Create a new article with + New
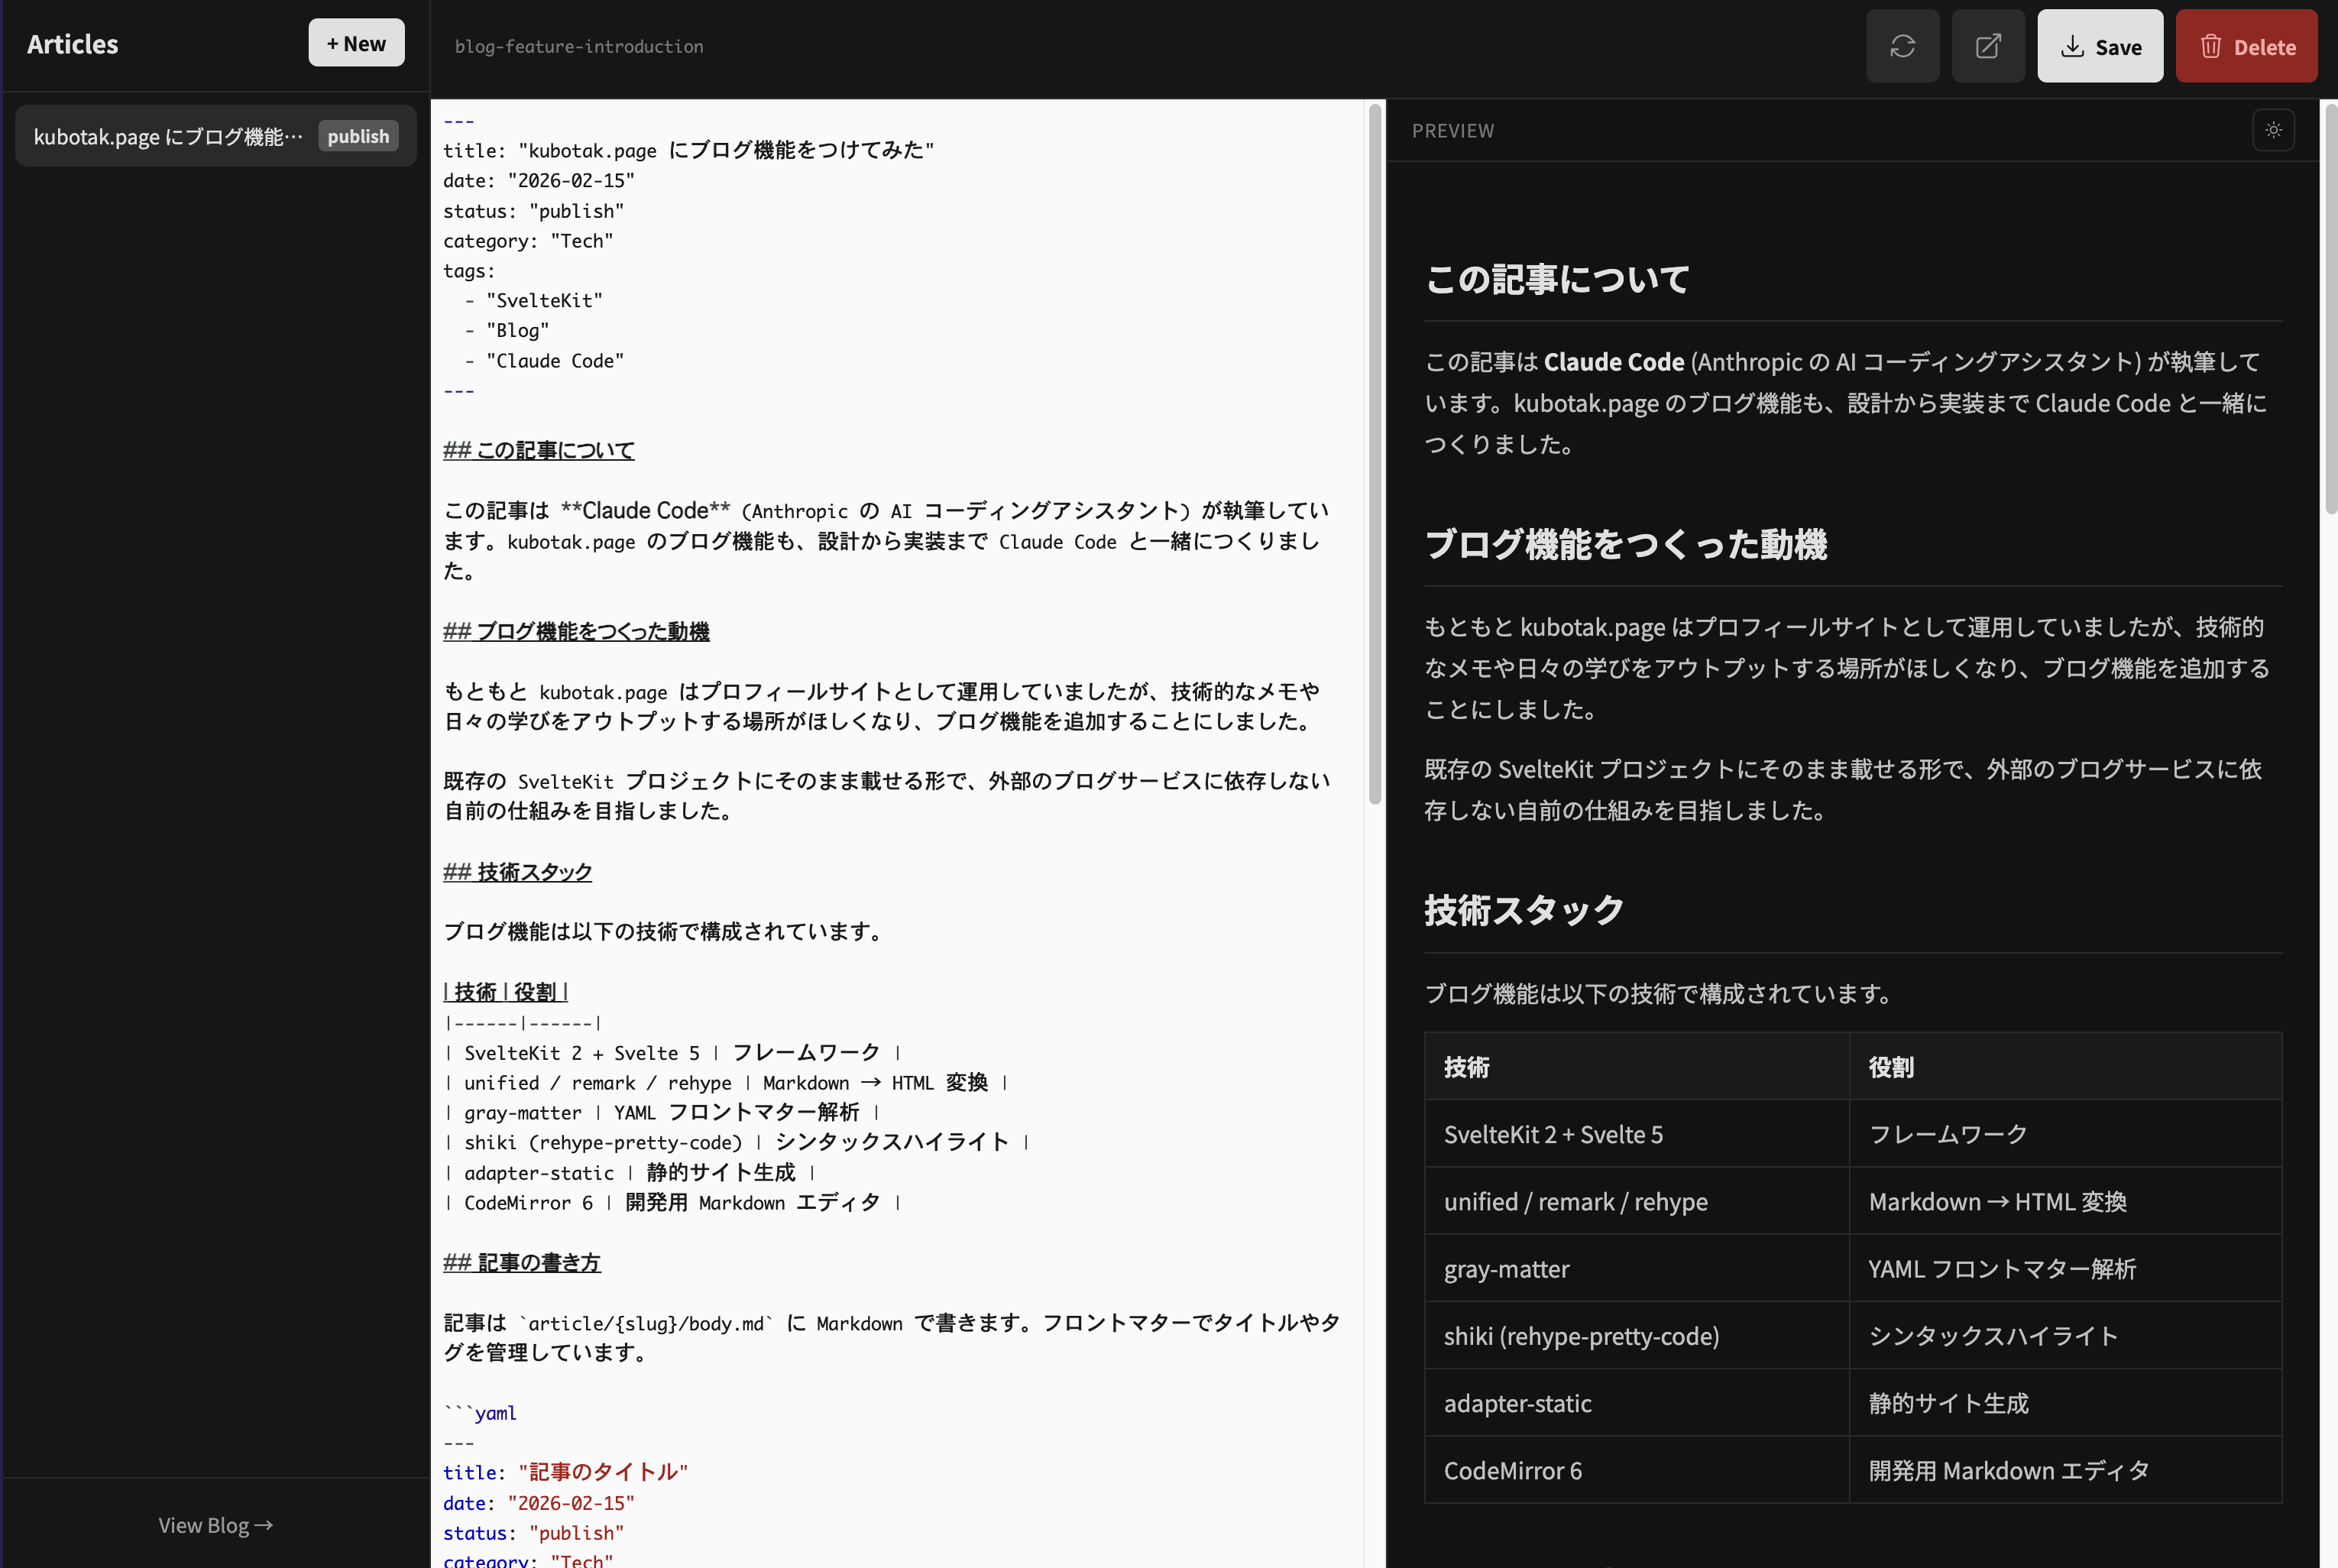Screen dimensions: 2338x1568 click(x=356, y=43)
